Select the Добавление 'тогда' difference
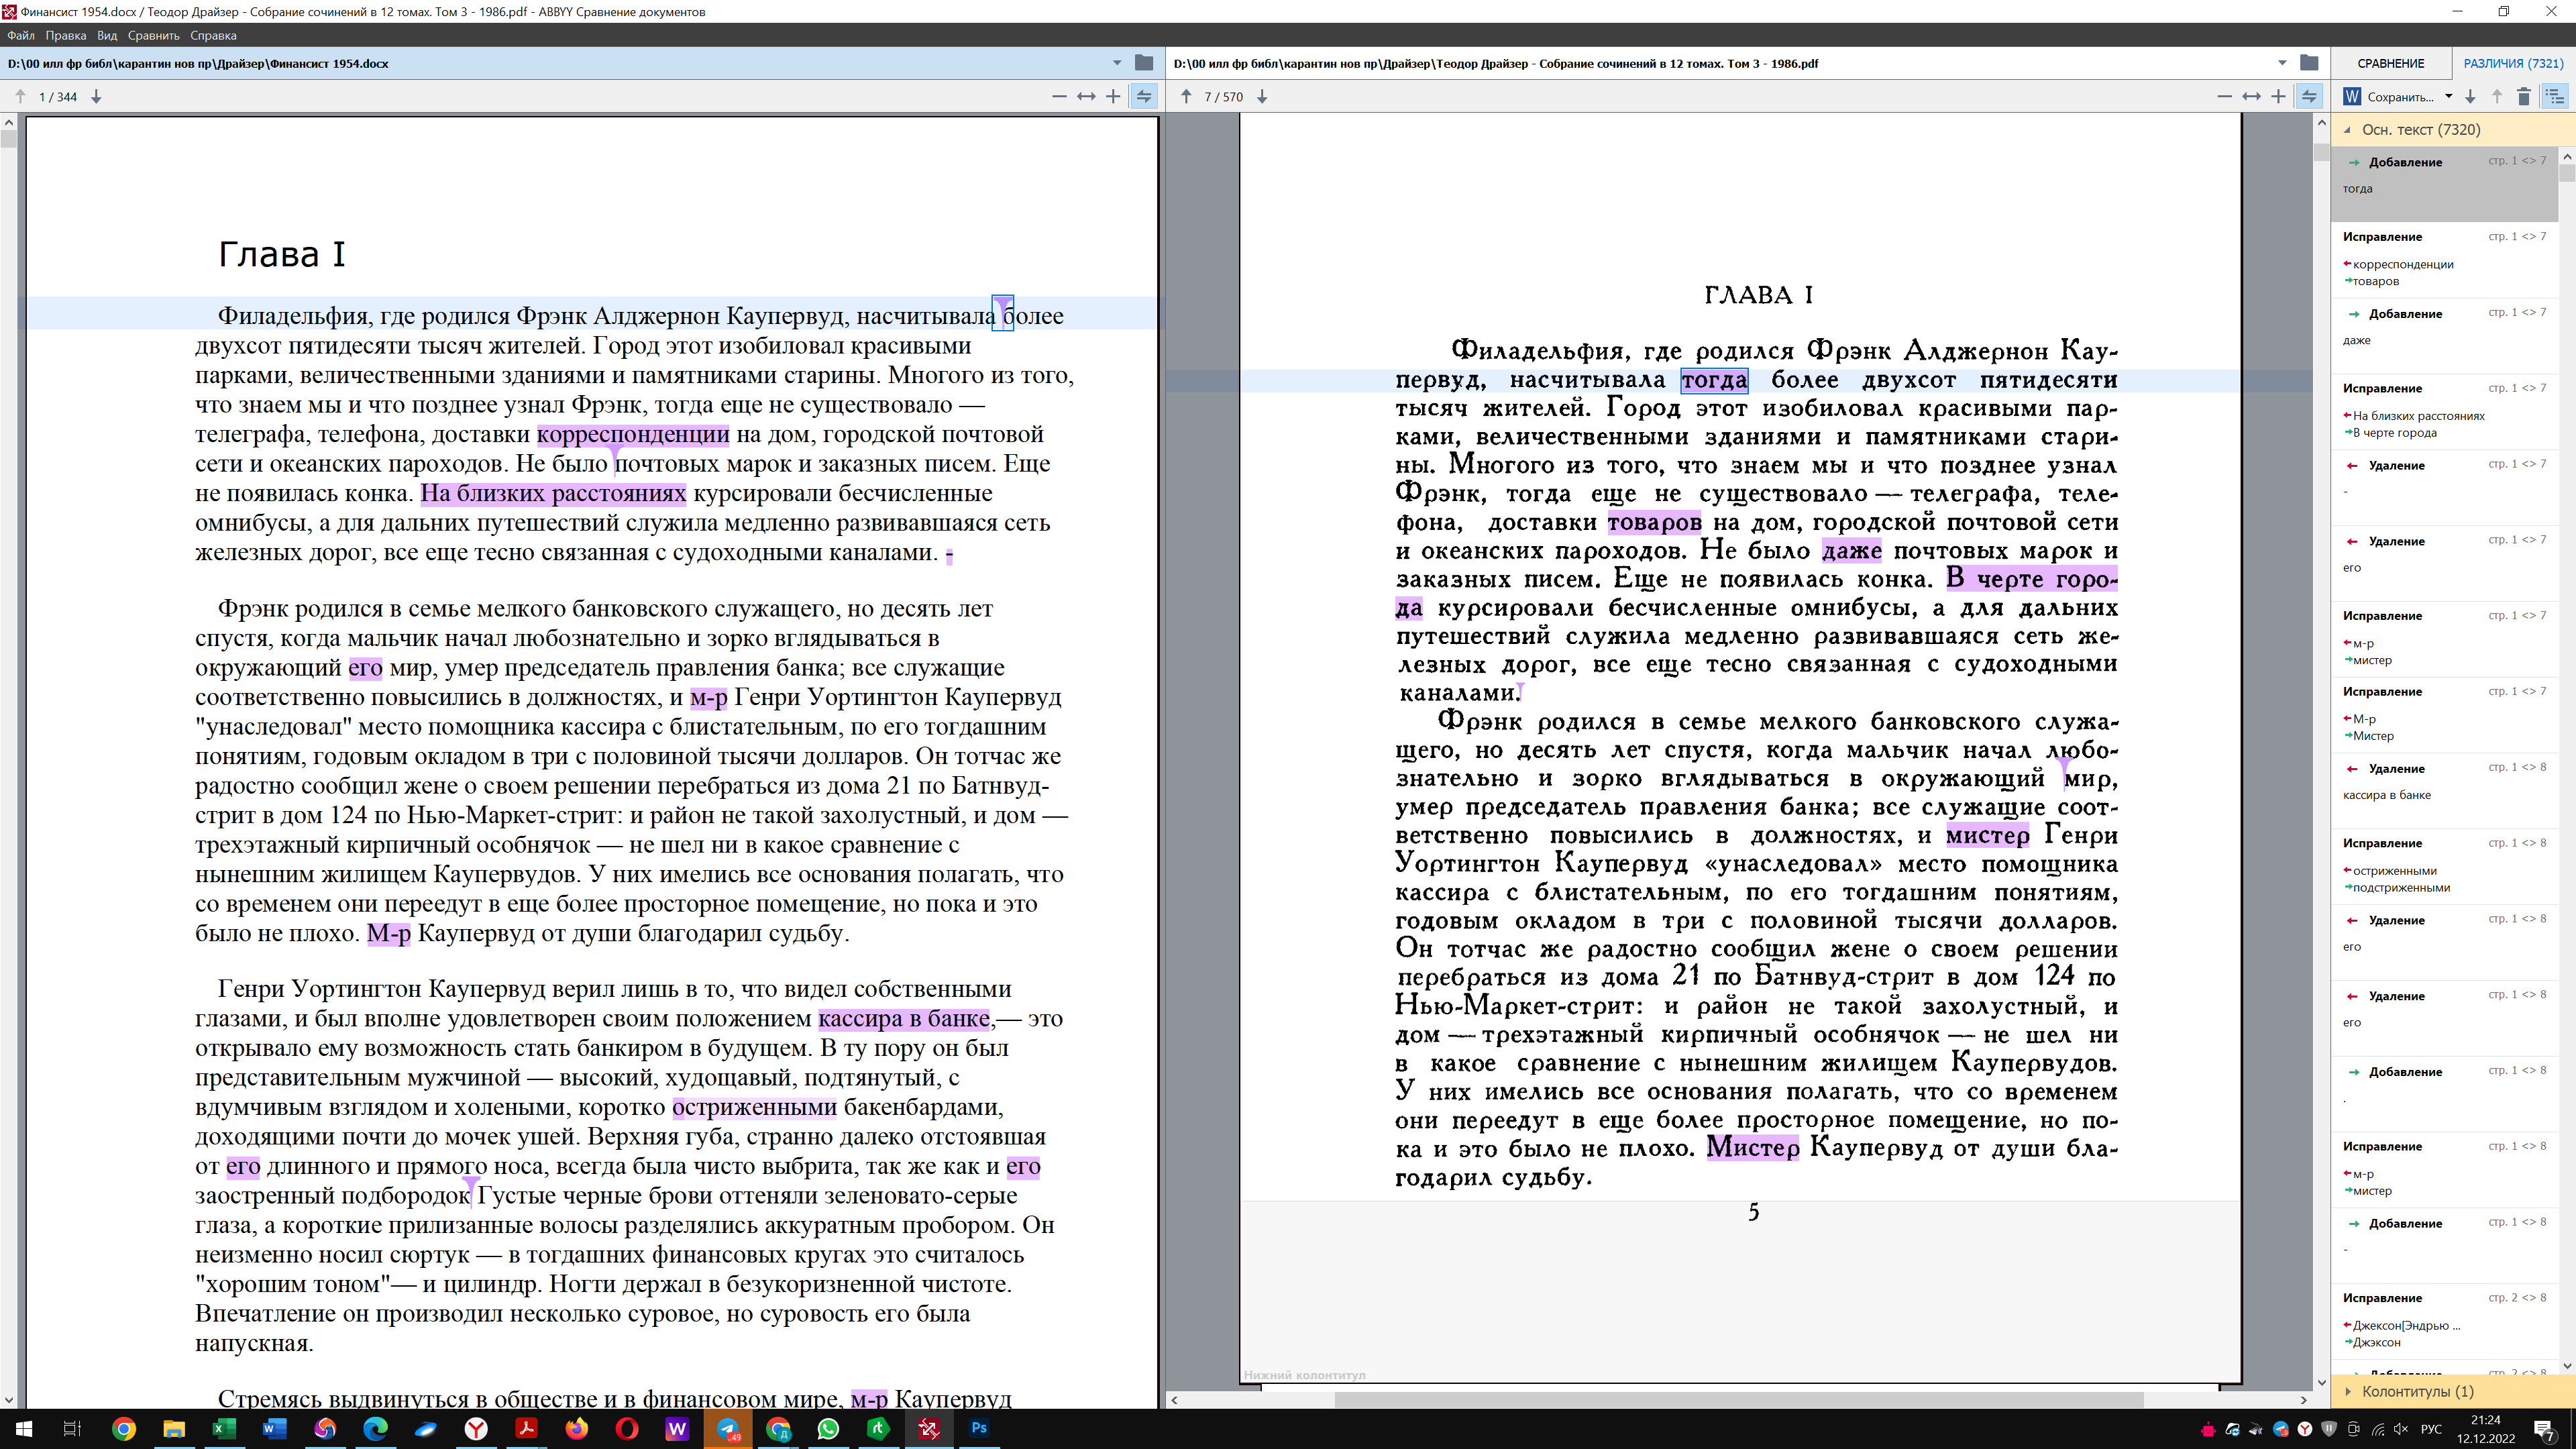2576x1449 pixels. 2444,184
